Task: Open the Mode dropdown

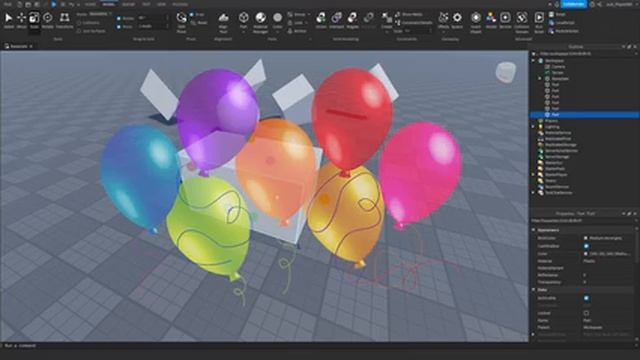Action: (x=100, y=14)
